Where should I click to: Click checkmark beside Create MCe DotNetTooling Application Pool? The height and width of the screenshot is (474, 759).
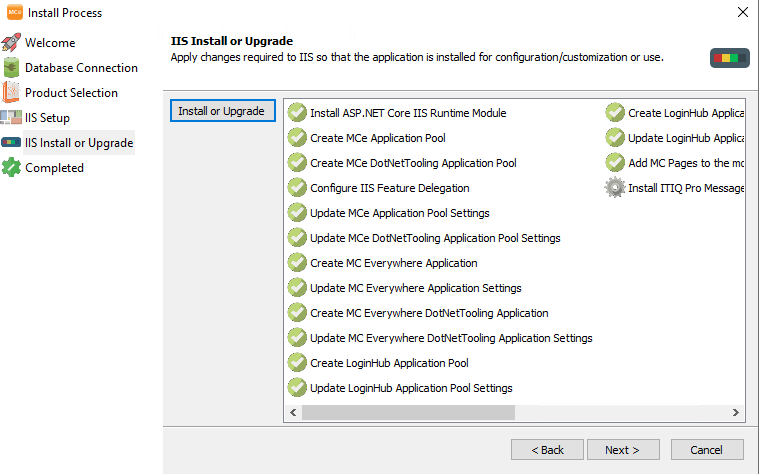pyautogui.click(x=297, y=163)
